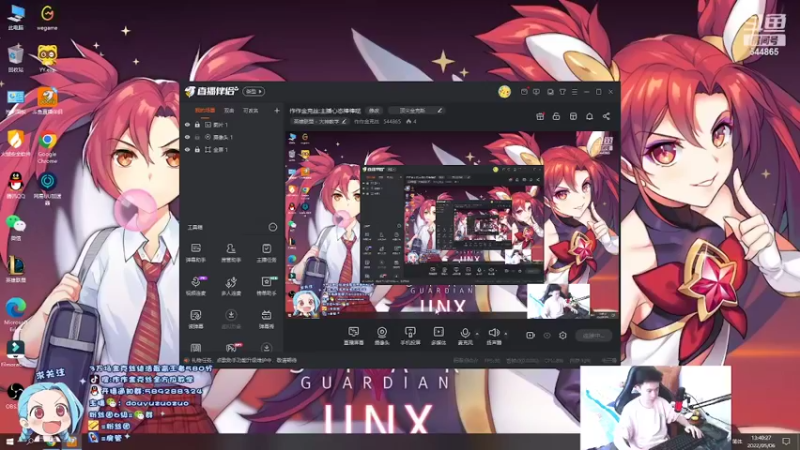Open the read-danmaku tool icon
Image resolution: width=800 pixels, height=450 pixels.
point(195,319)
